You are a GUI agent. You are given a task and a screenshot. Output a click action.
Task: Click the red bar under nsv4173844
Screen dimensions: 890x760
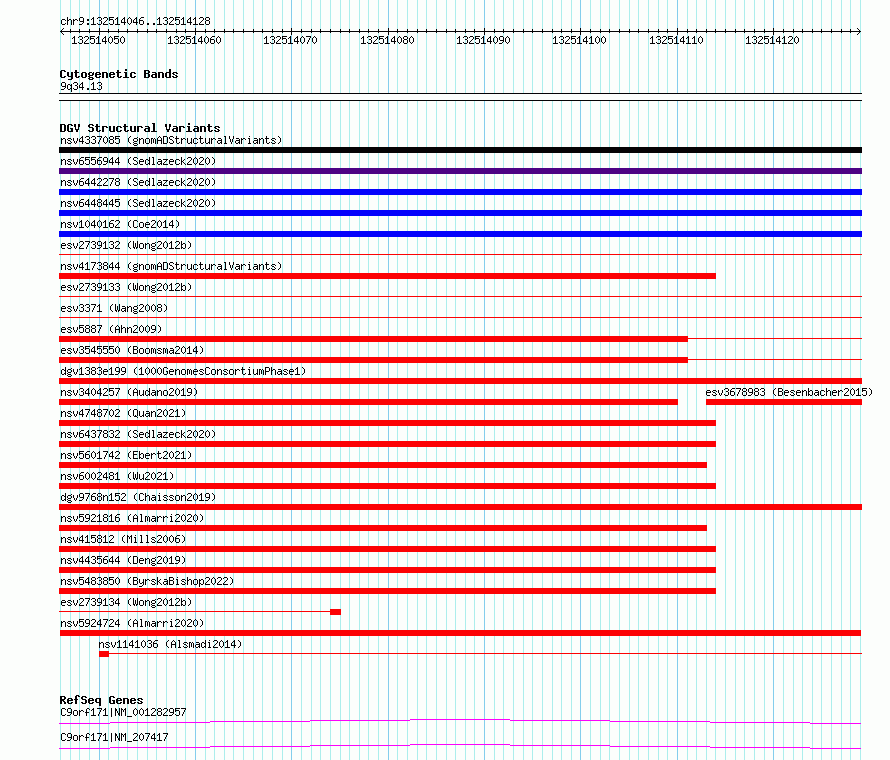[x=388, y=276]
